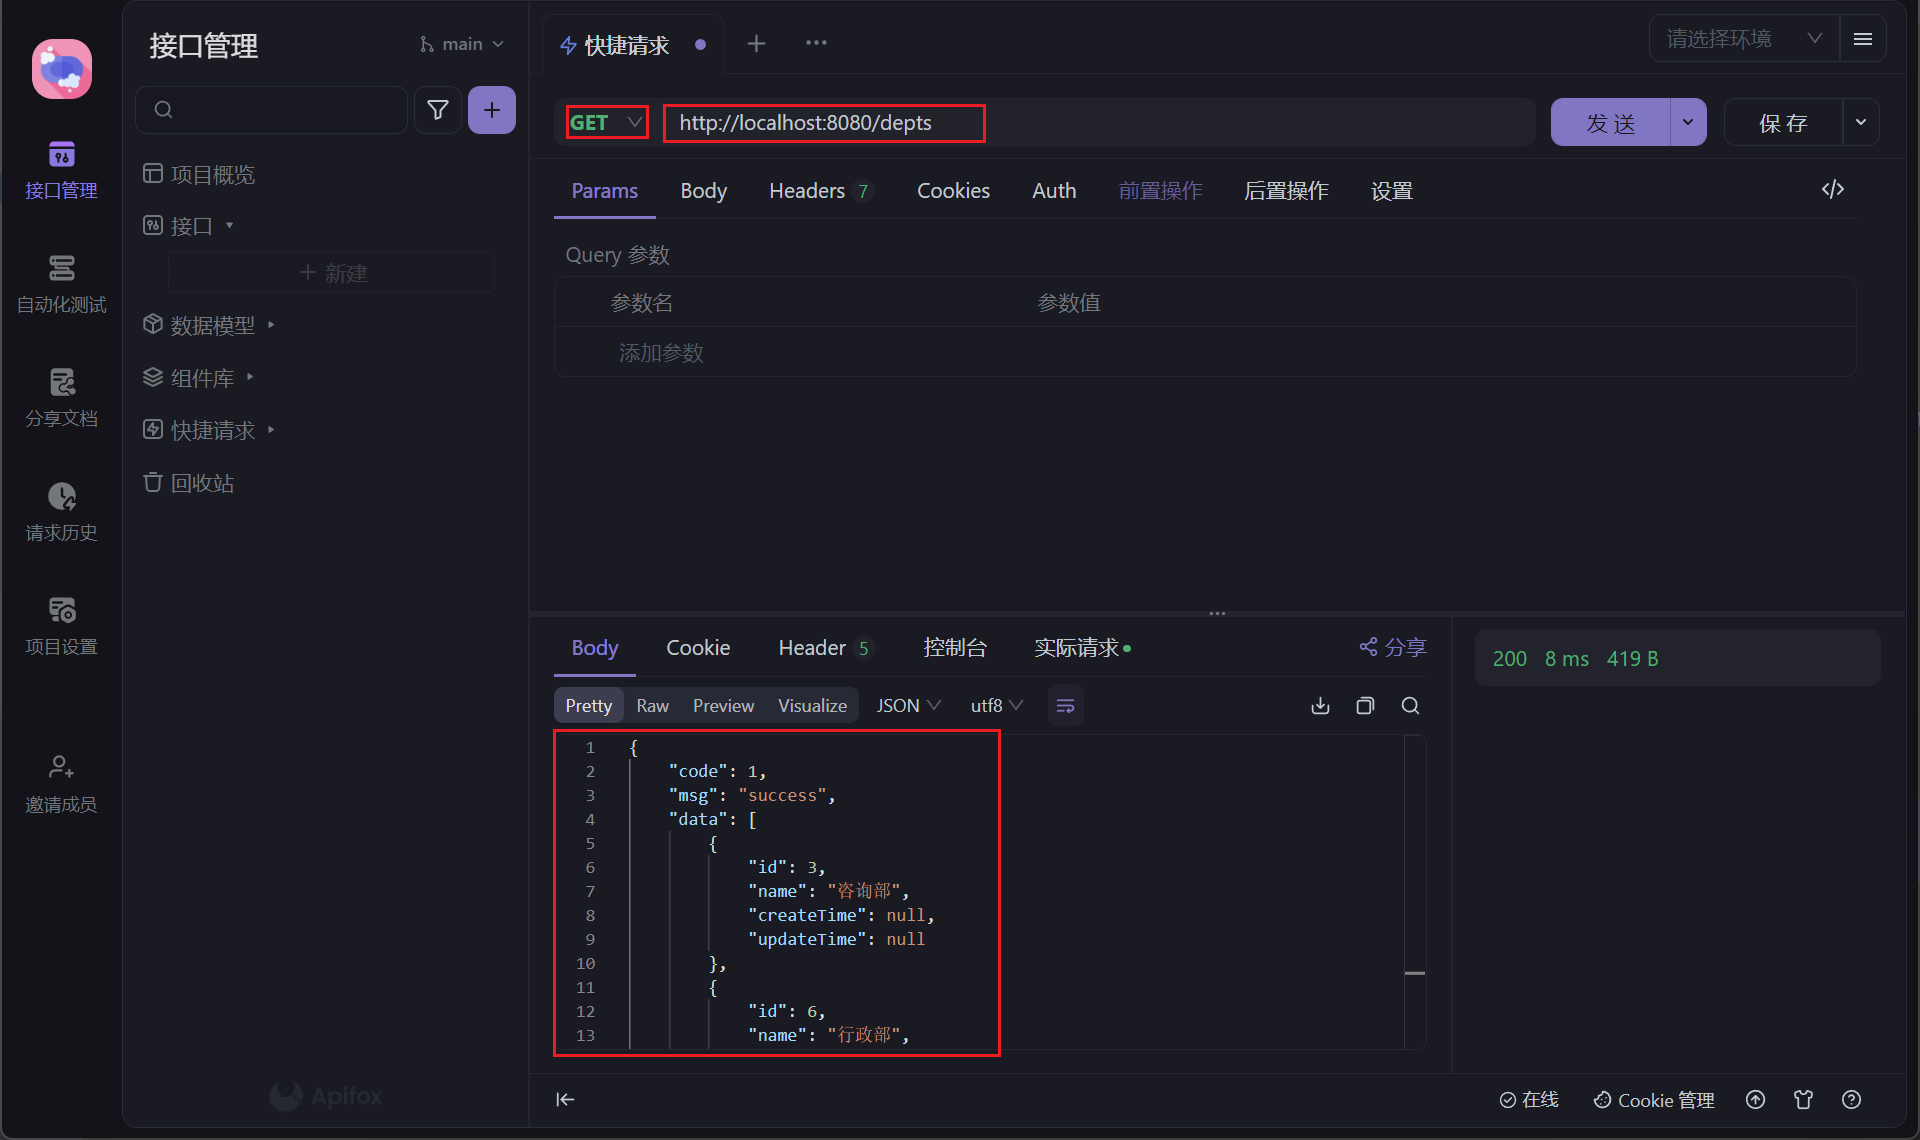
Task: Open the code generation icon
Action: pos(1832,190)
